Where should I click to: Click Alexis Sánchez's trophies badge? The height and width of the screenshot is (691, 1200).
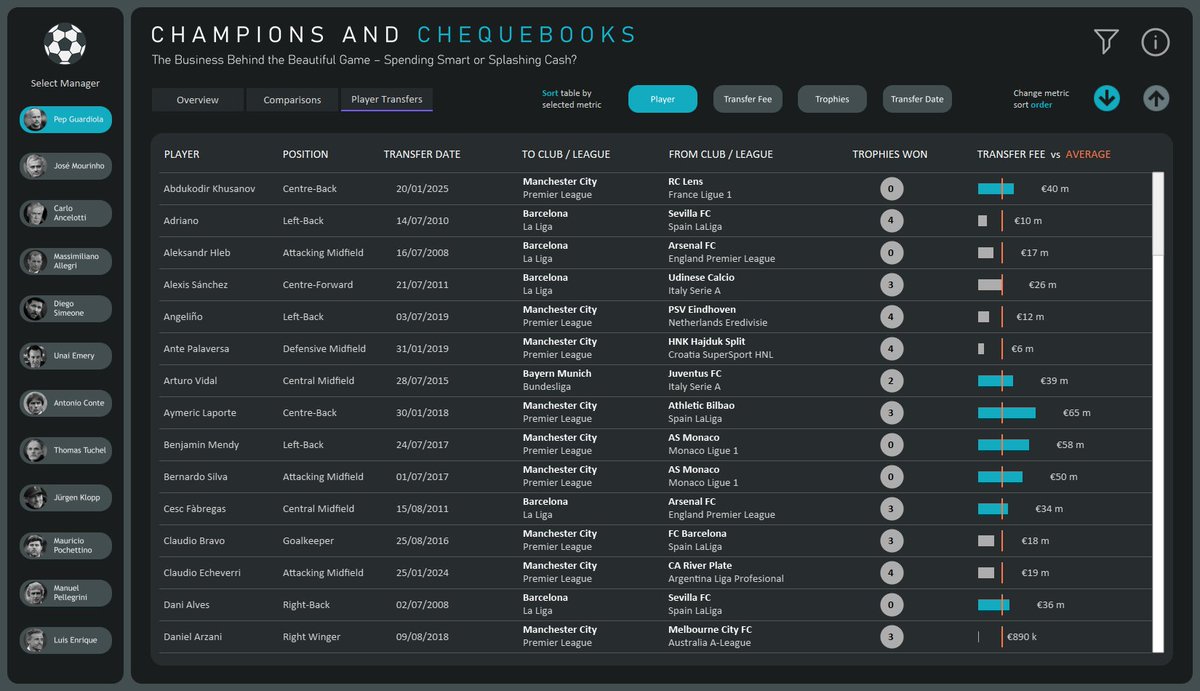coord(892,285)
